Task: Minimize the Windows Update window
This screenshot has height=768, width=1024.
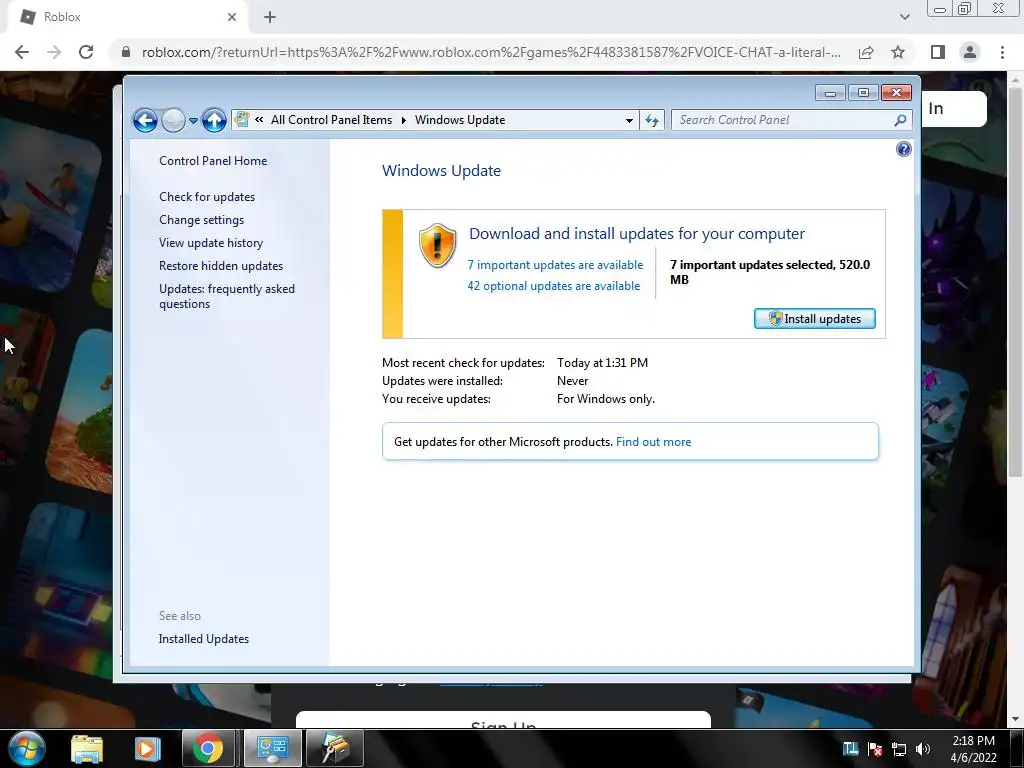Action: [x=830, y=93]
